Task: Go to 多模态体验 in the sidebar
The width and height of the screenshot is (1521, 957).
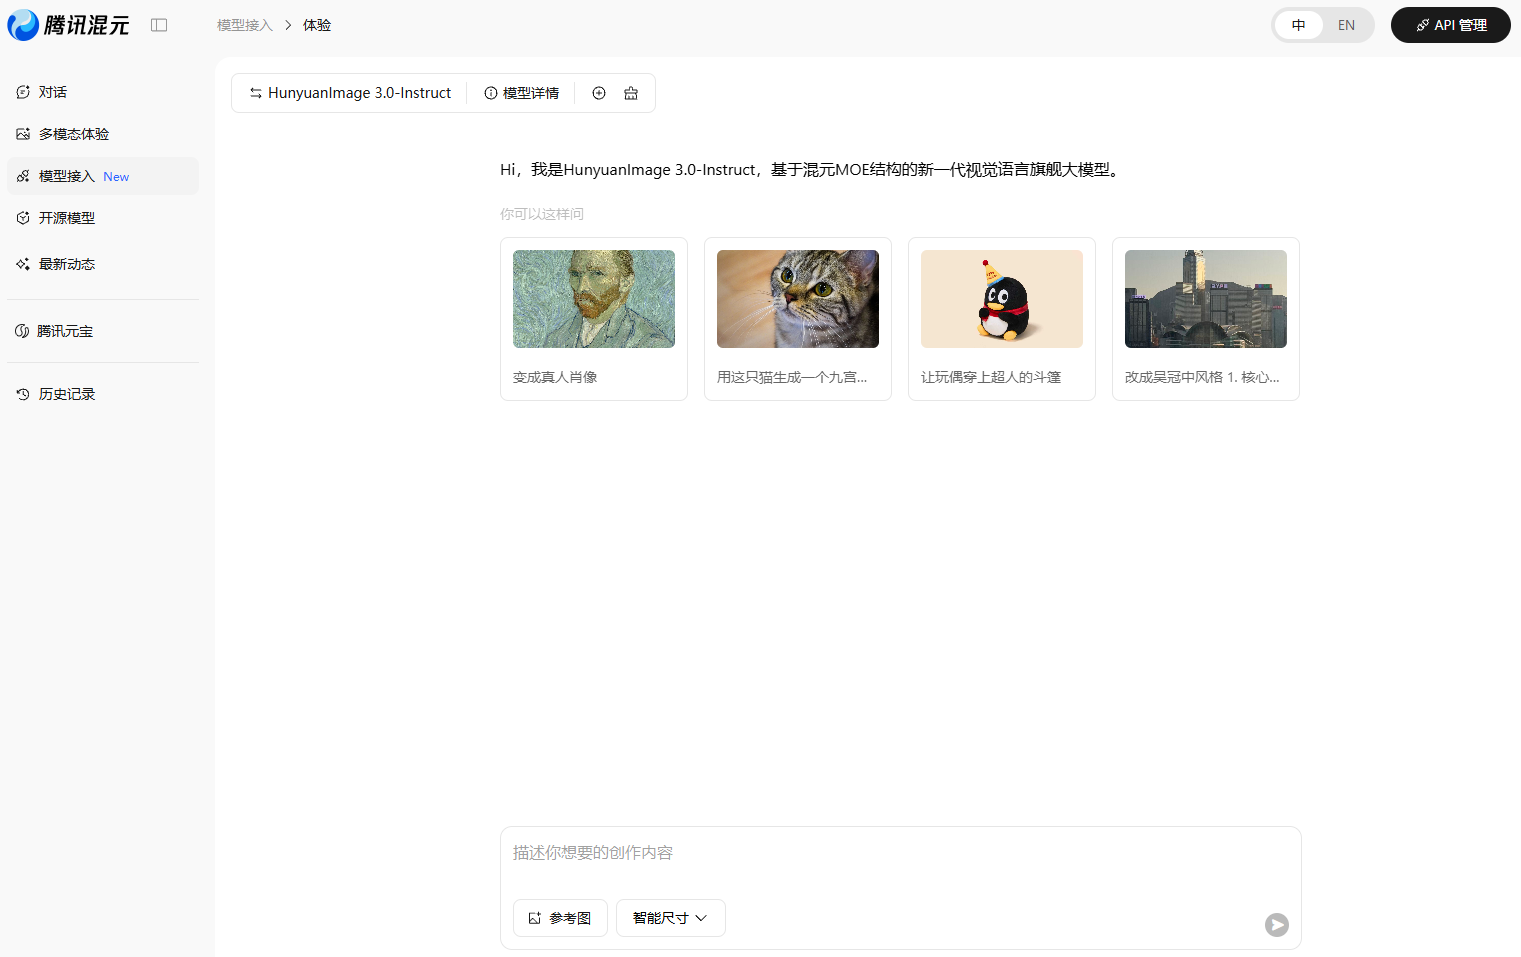Action: pos(73,134)
